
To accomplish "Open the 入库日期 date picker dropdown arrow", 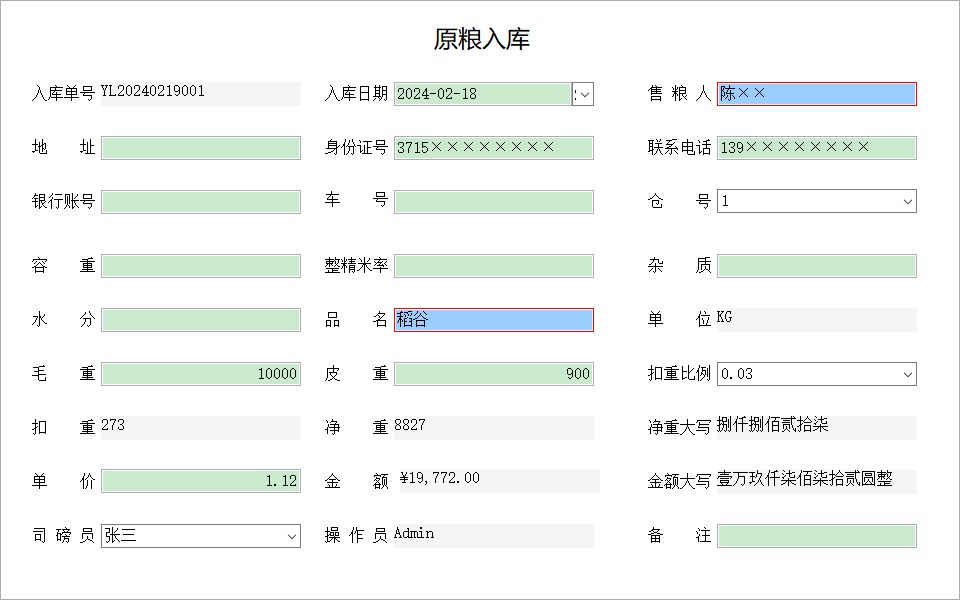I will tap(585, 94).
